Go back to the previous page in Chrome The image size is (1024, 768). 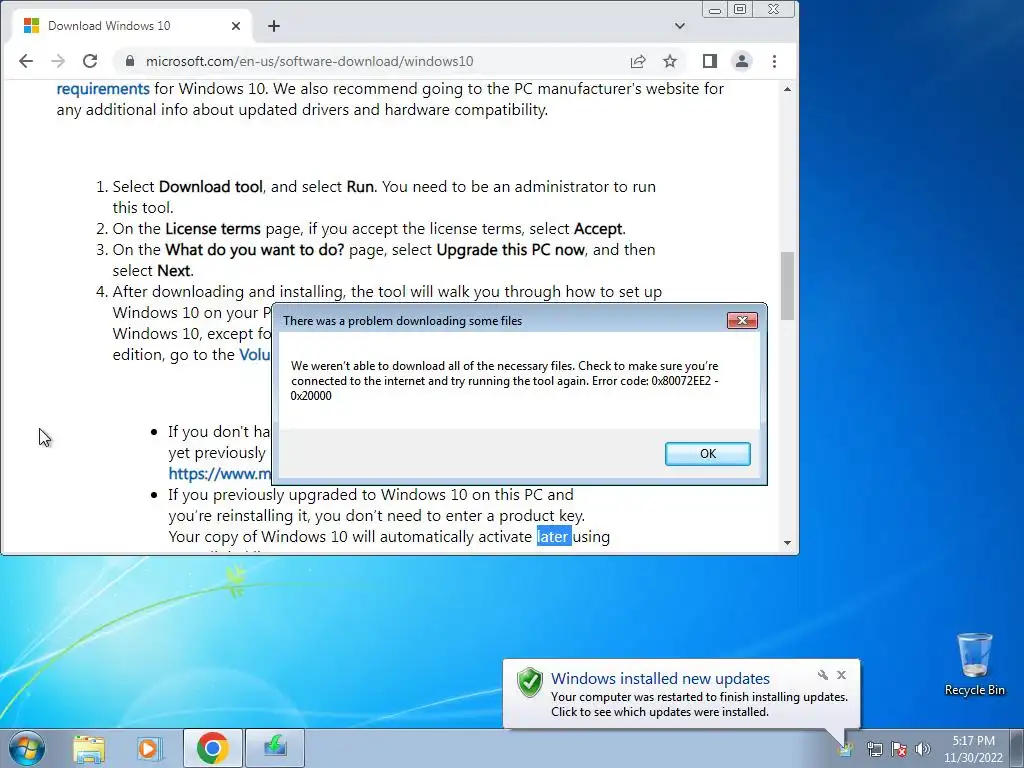25,61
